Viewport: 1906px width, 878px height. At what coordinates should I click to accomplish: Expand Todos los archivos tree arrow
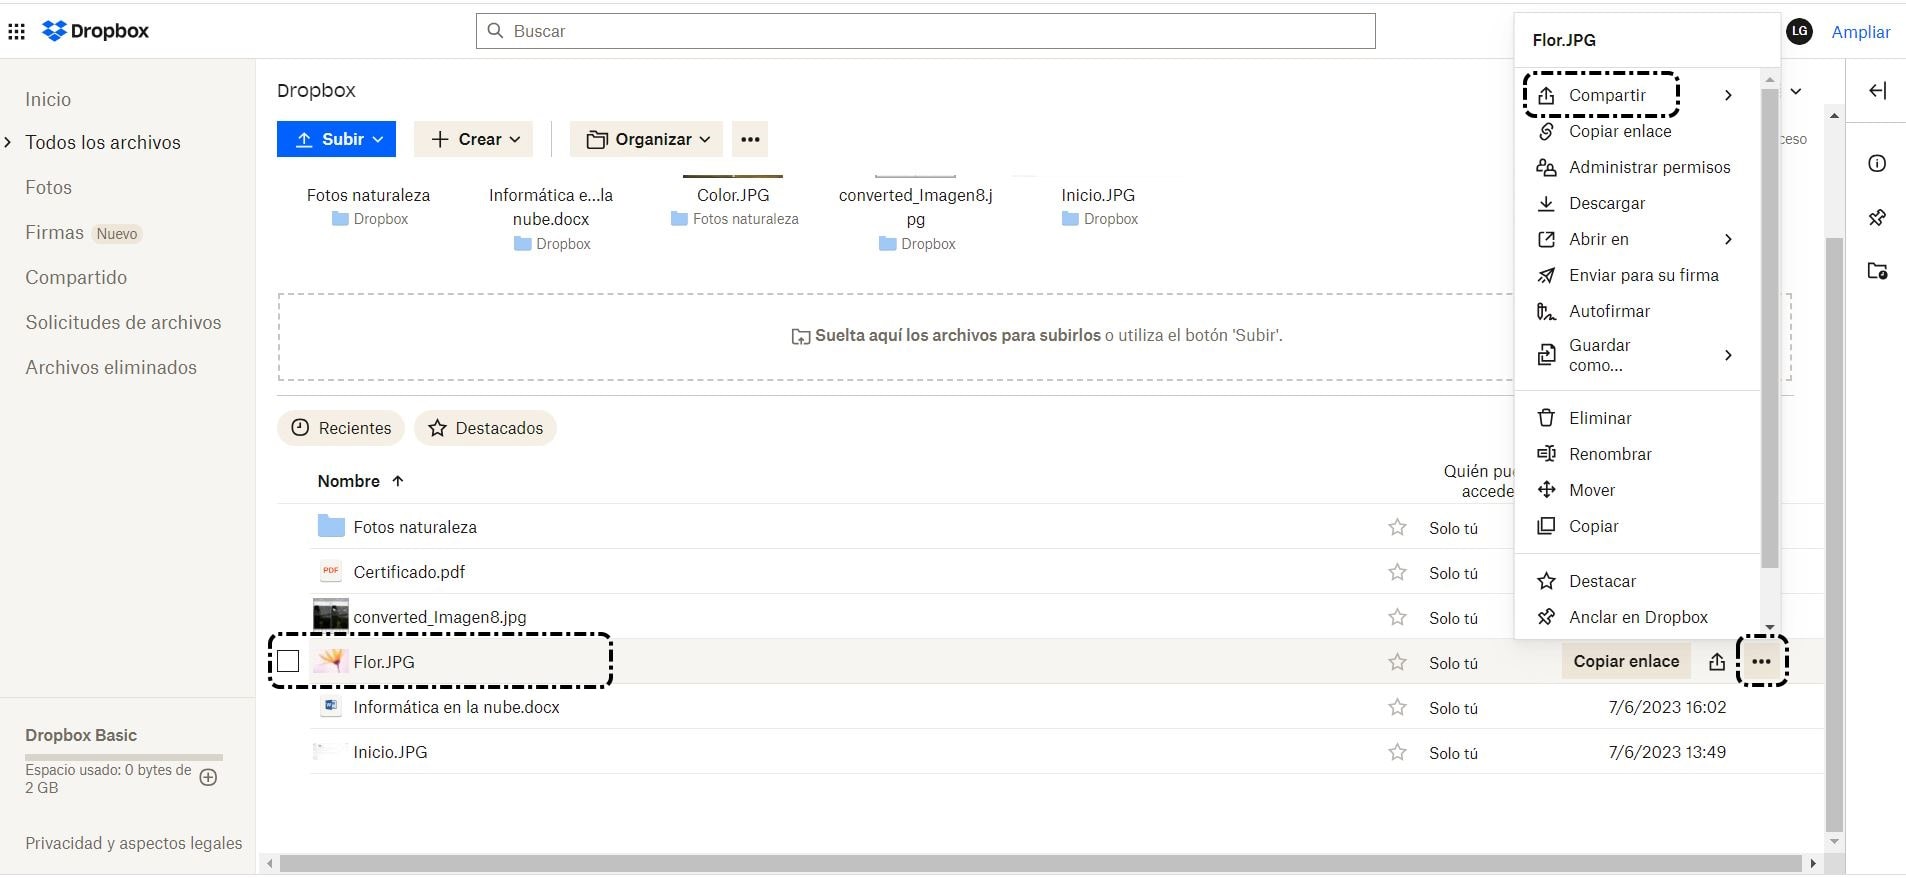[8, 142]
